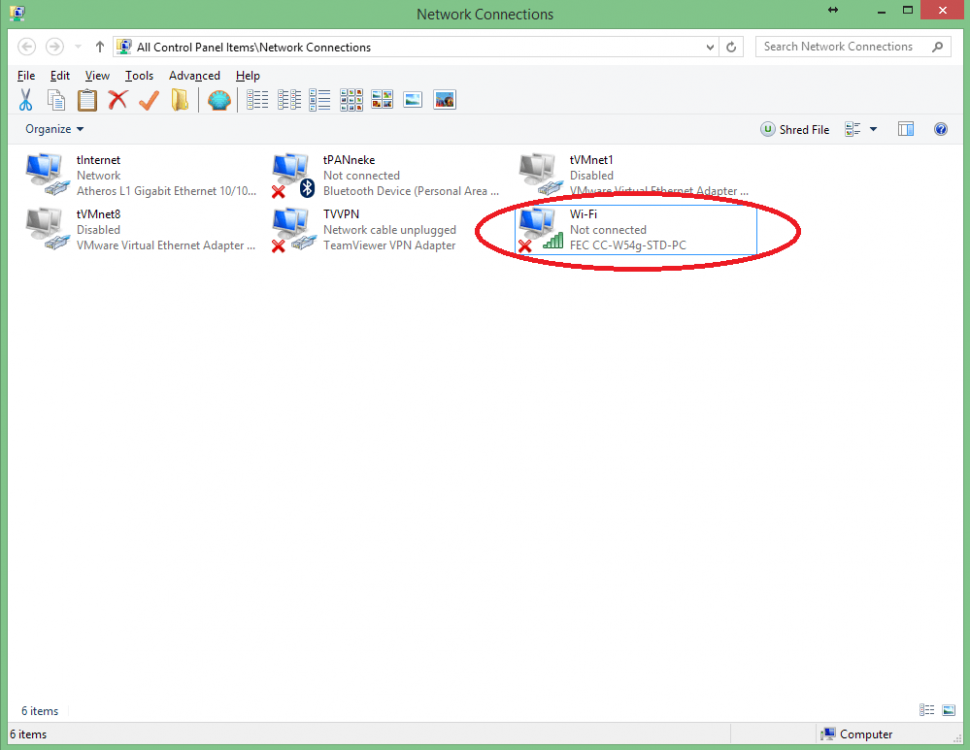
Task: Click the orange checkmark Properties icon
Action: point(149,100)
